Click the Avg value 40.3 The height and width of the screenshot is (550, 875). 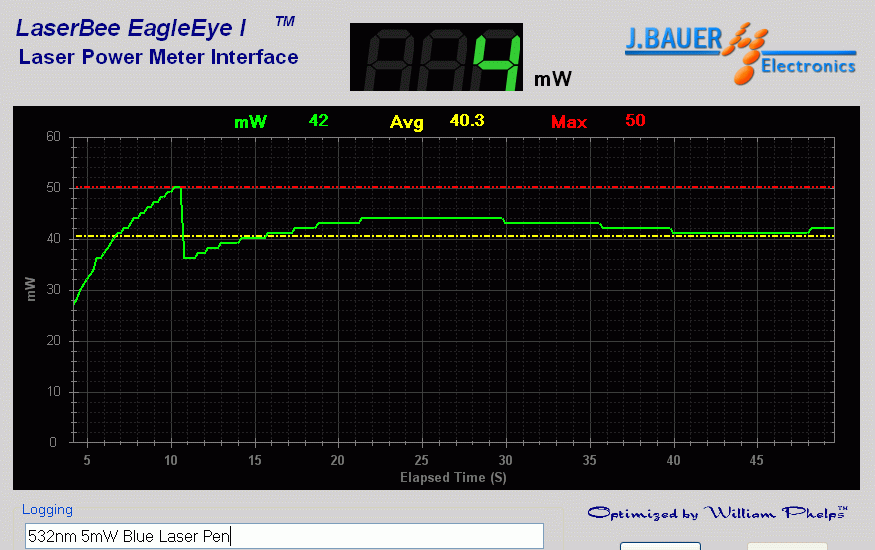coord(467,120)
